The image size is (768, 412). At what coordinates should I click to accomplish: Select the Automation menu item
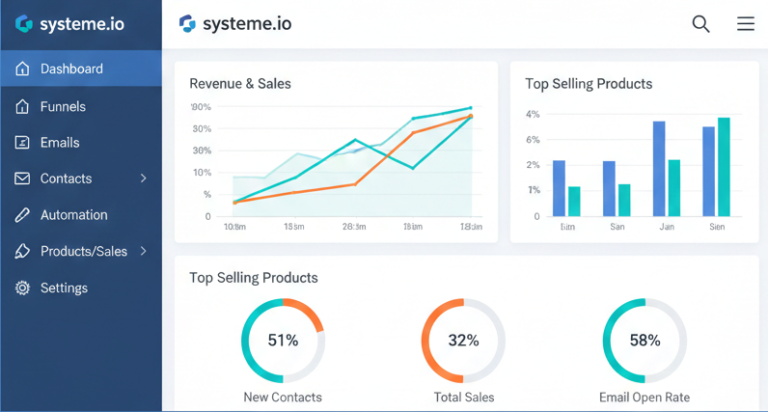click(x=73, y=215)
